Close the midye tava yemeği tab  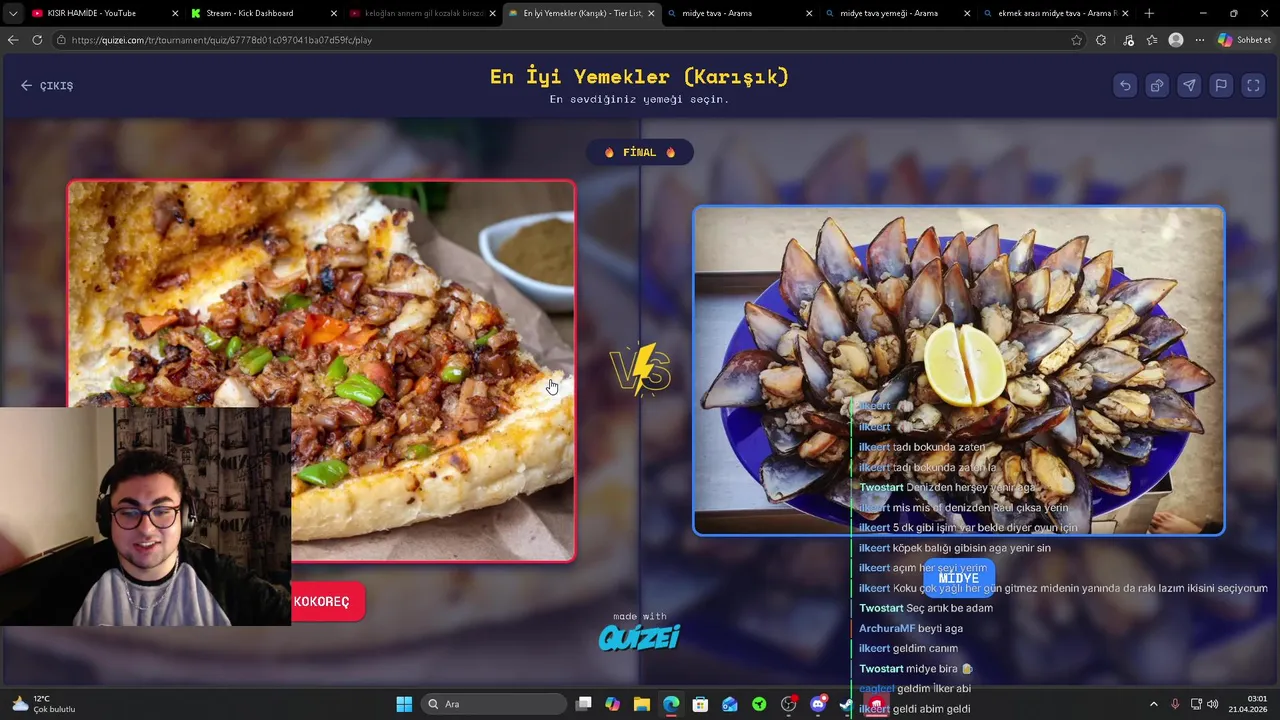967,13
